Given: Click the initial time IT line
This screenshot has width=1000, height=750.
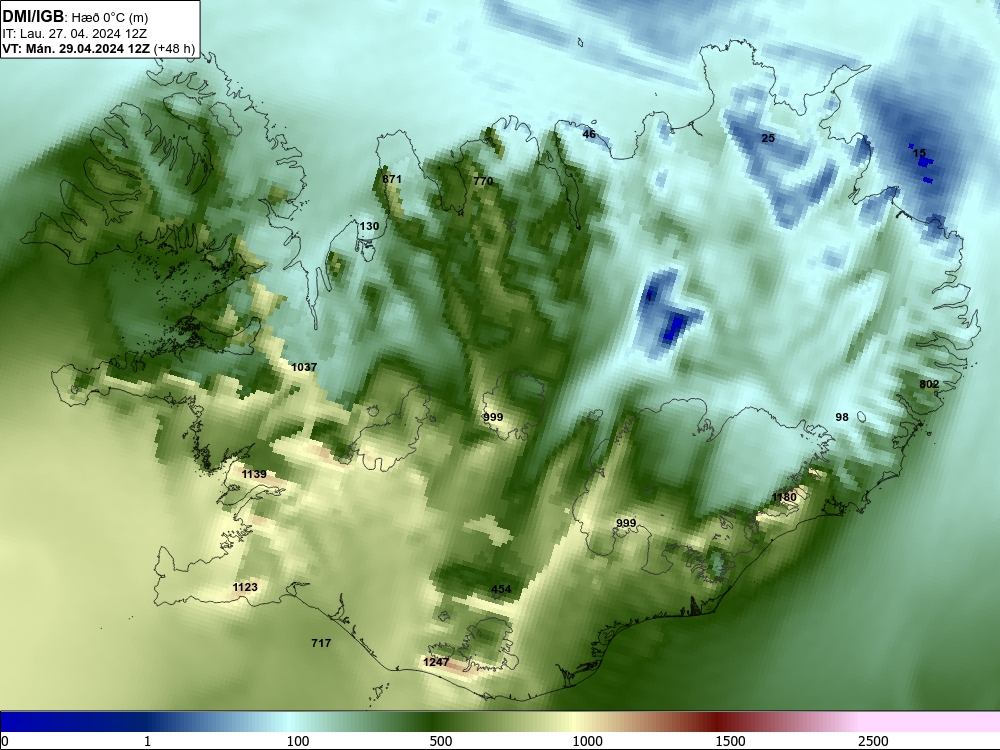Looking at the screenshot, I should (75, 34).
